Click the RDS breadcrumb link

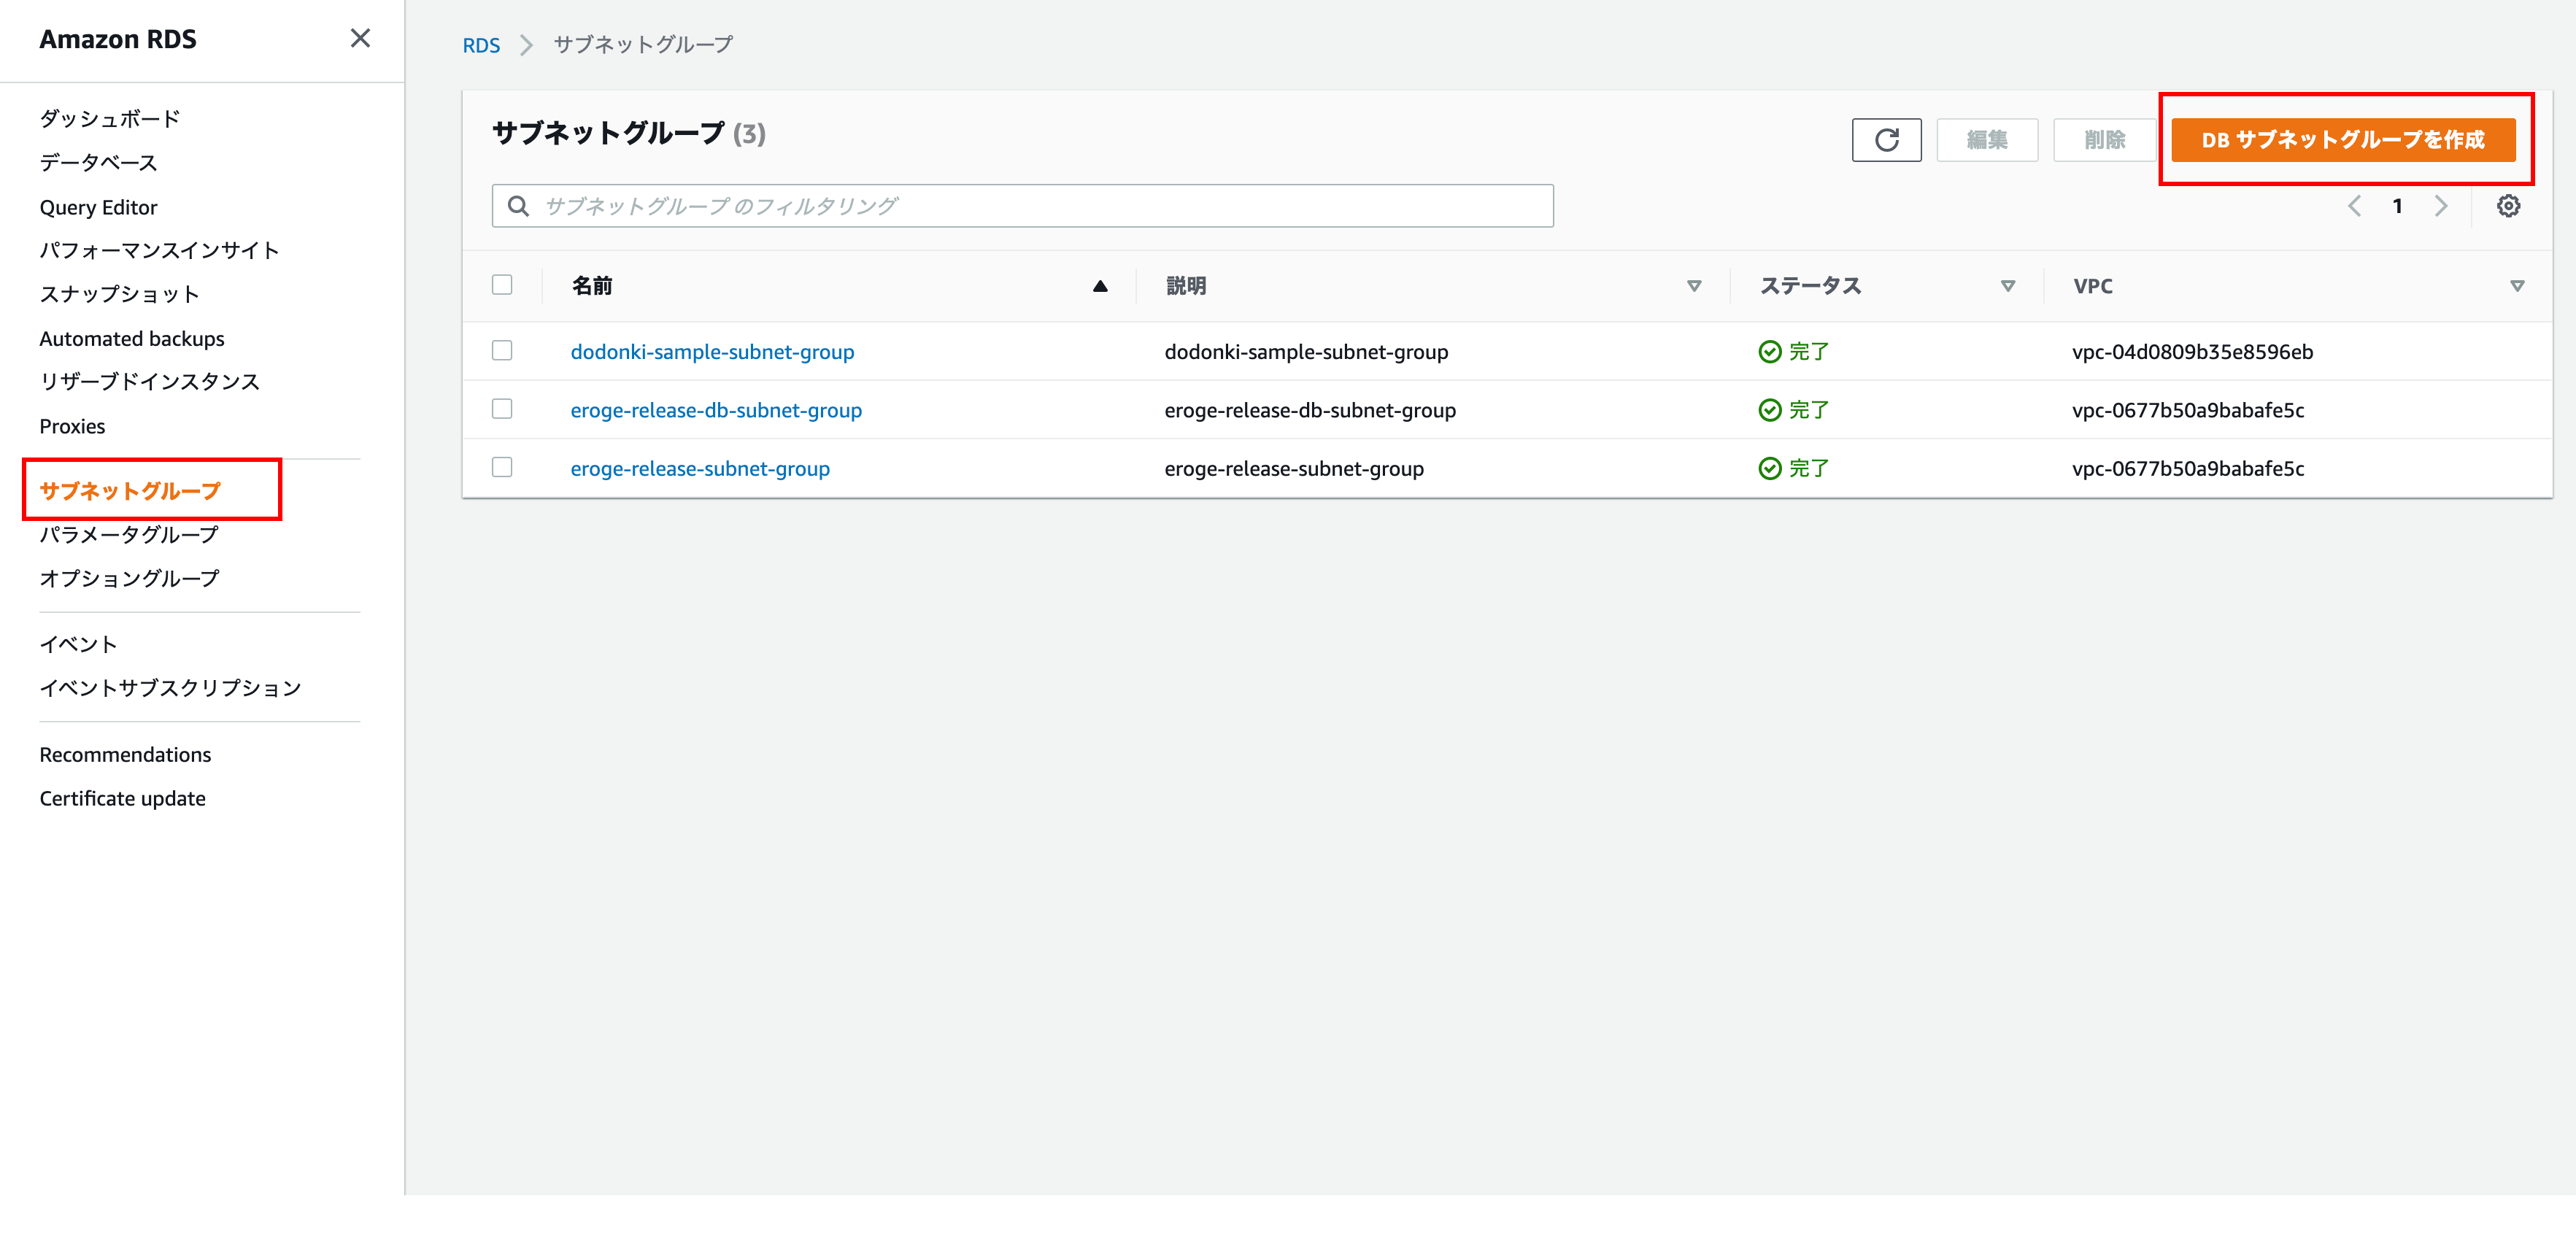point(481,45)
